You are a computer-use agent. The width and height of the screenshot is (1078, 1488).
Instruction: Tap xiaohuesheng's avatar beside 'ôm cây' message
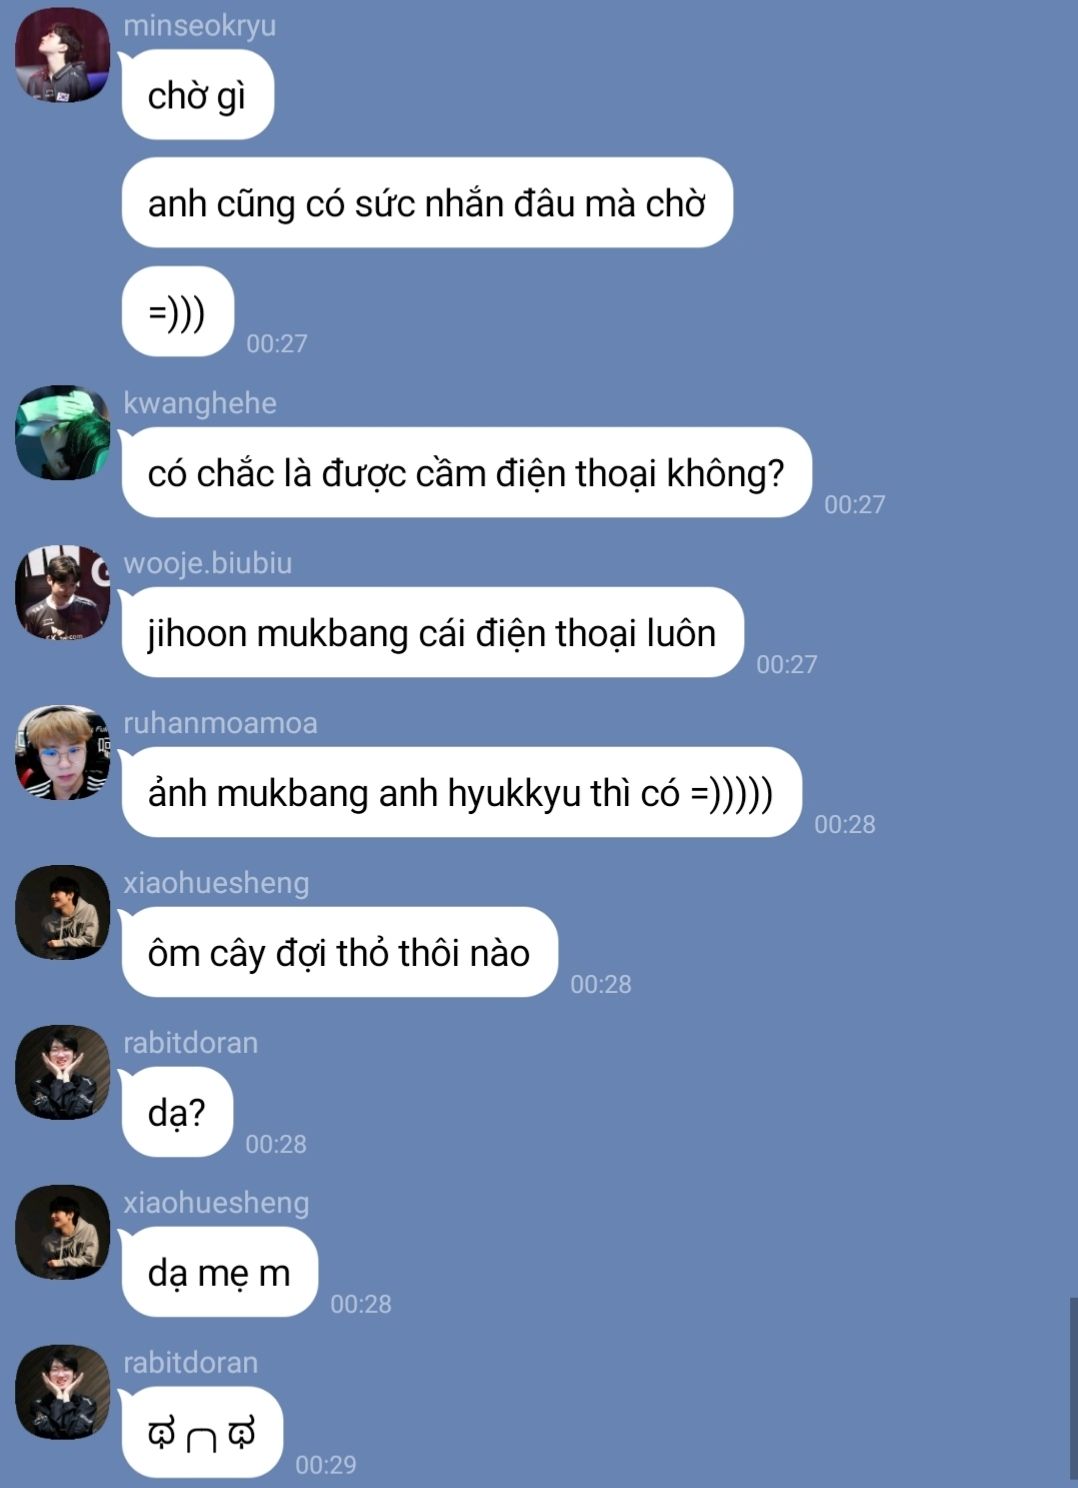(x=62, y=912)
